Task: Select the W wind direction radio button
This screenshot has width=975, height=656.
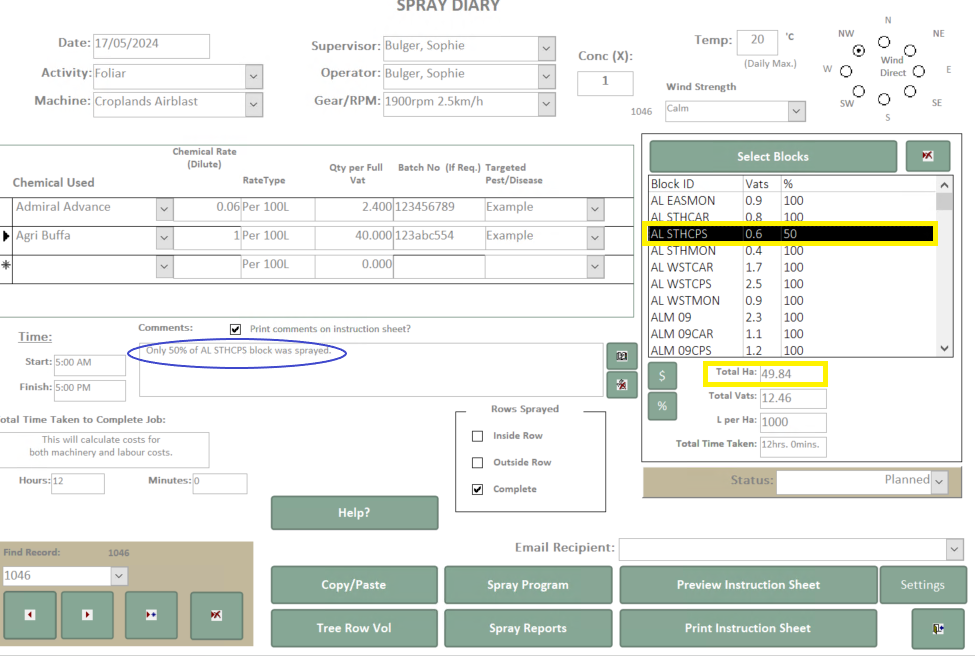Action: click(846, 72)
